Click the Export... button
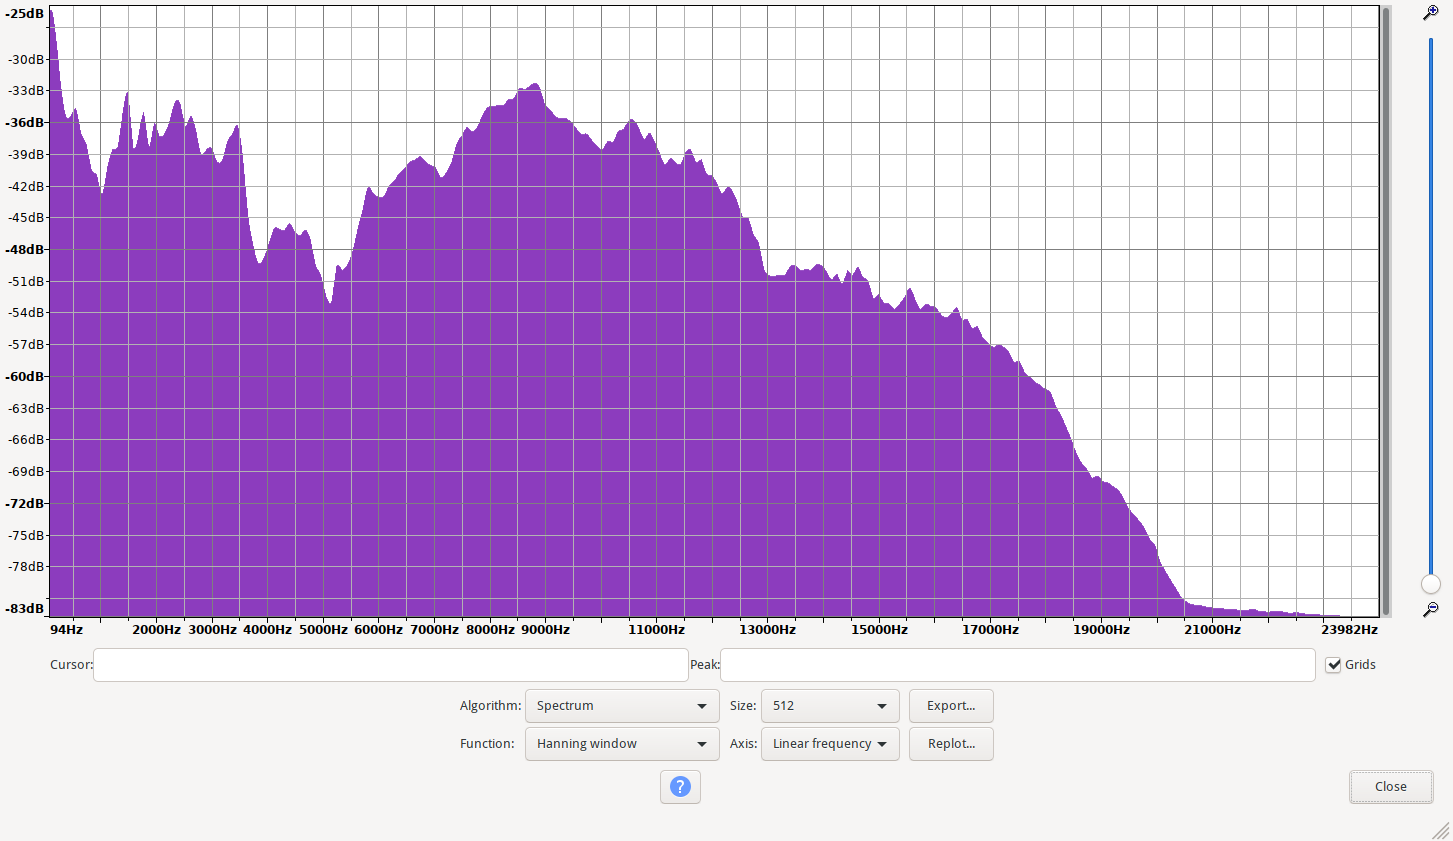This screenshot has width=1453, height=841. pos(951,706)
